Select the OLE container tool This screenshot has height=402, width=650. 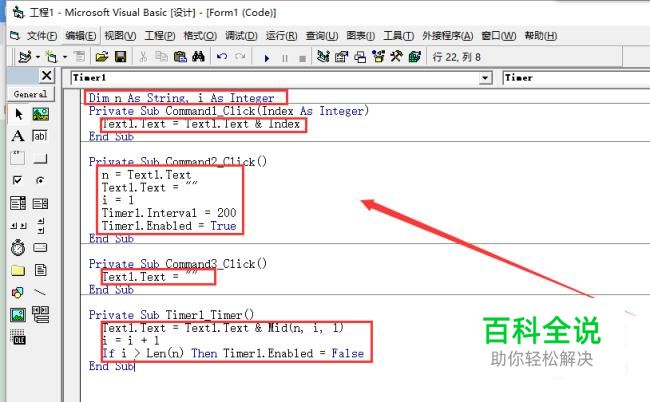click(x=18, y=337)
